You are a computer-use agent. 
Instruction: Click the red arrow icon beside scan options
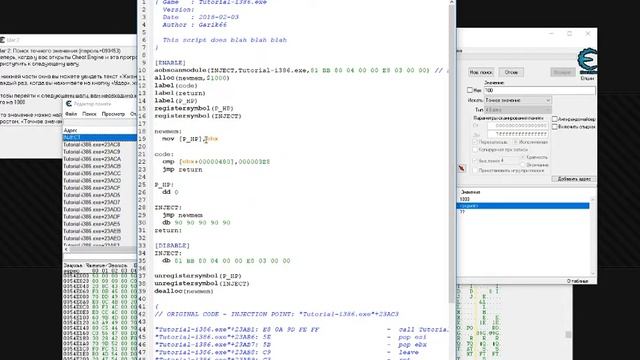(462, 168)
